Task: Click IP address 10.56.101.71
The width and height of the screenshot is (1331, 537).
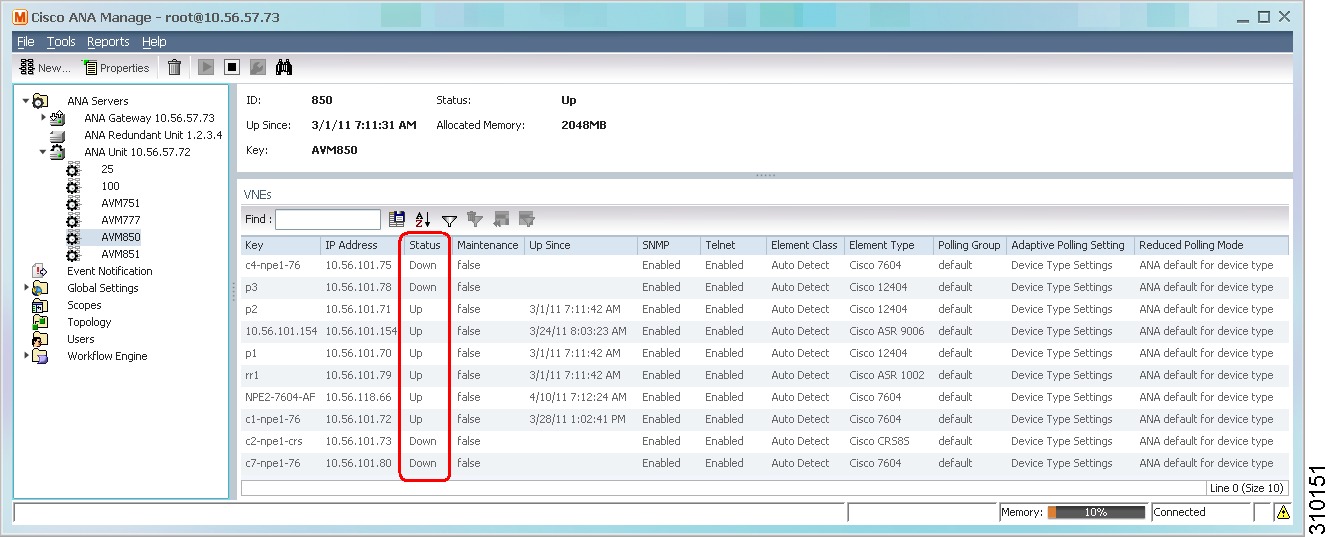Action: (358, 309)
